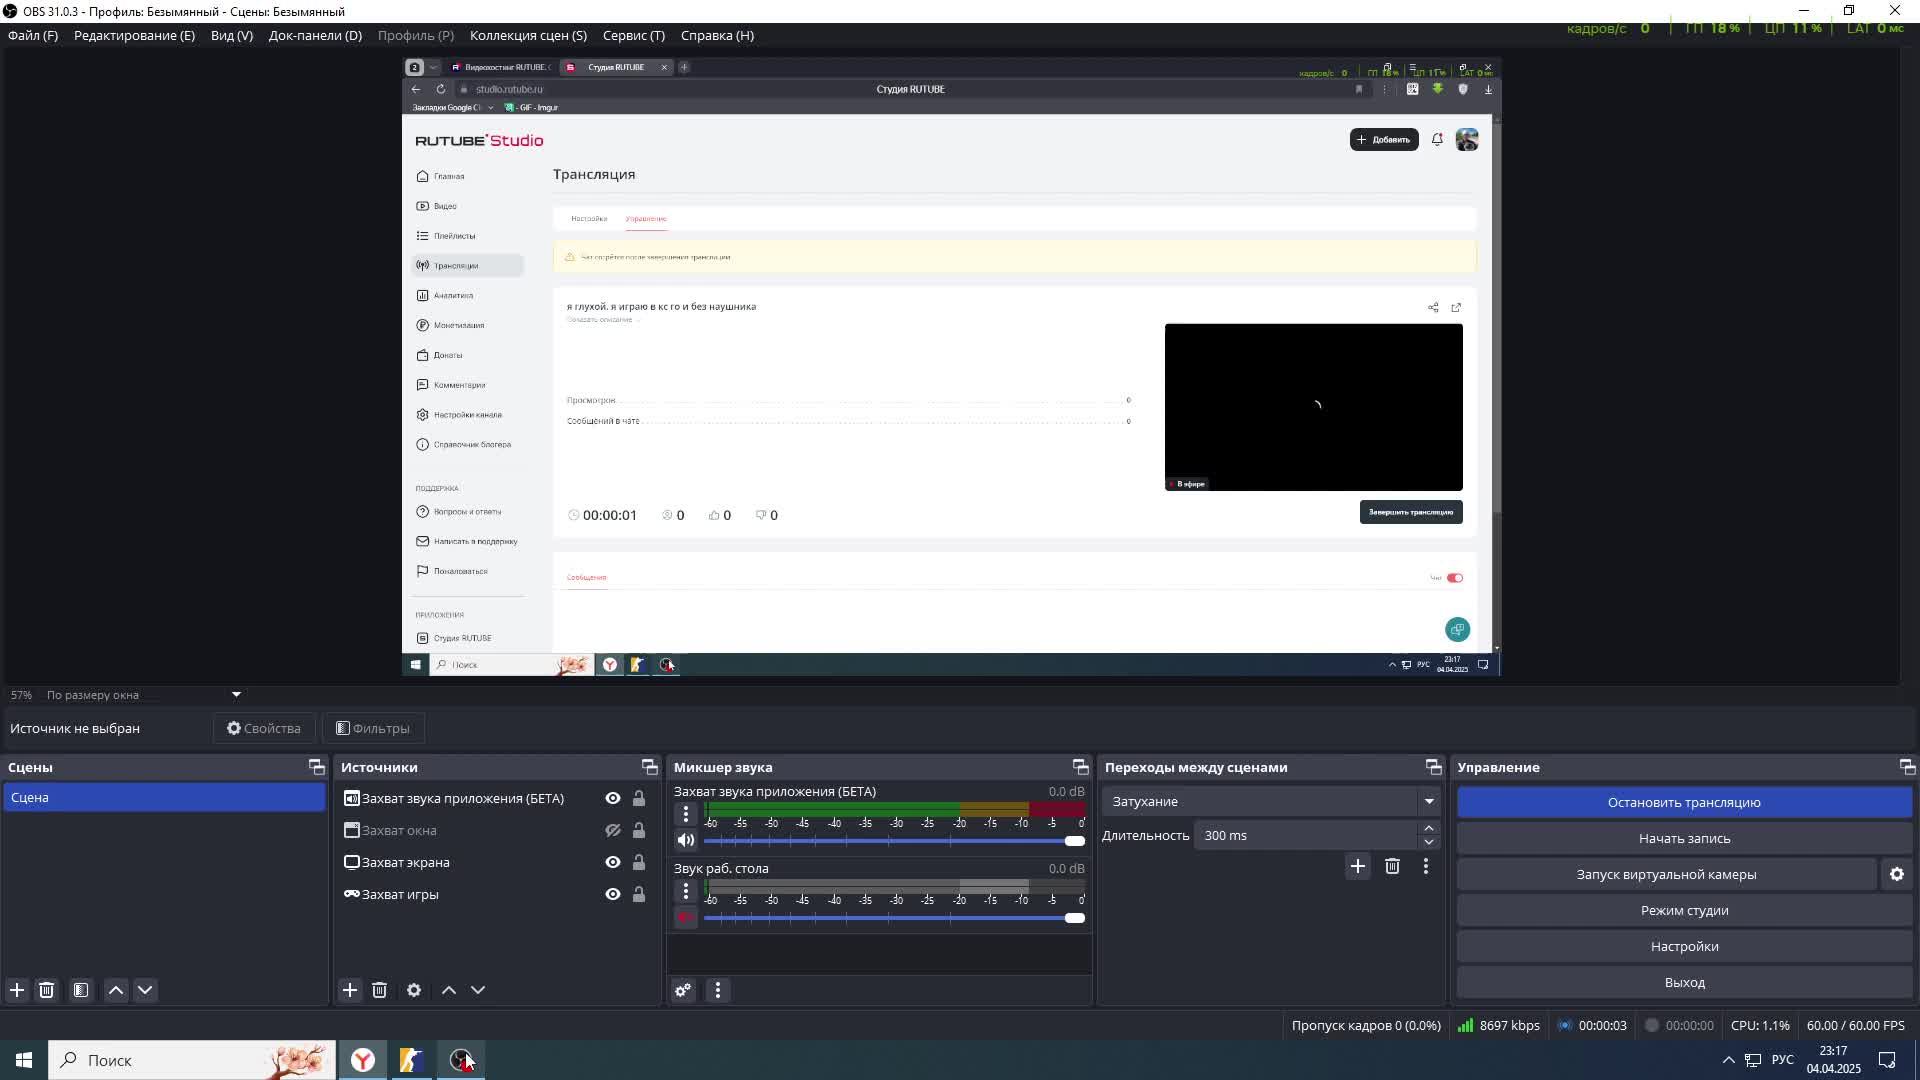Open notification center in system tray

pyautogui.click(x=1887, y=1060)
